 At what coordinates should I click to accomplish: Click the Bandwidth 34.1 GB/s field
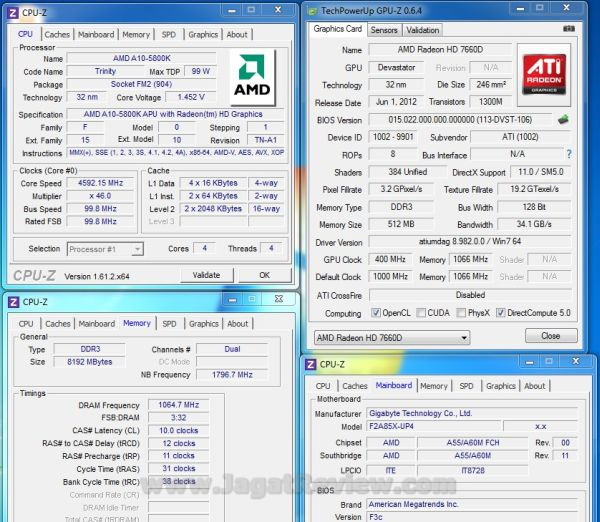534,224
